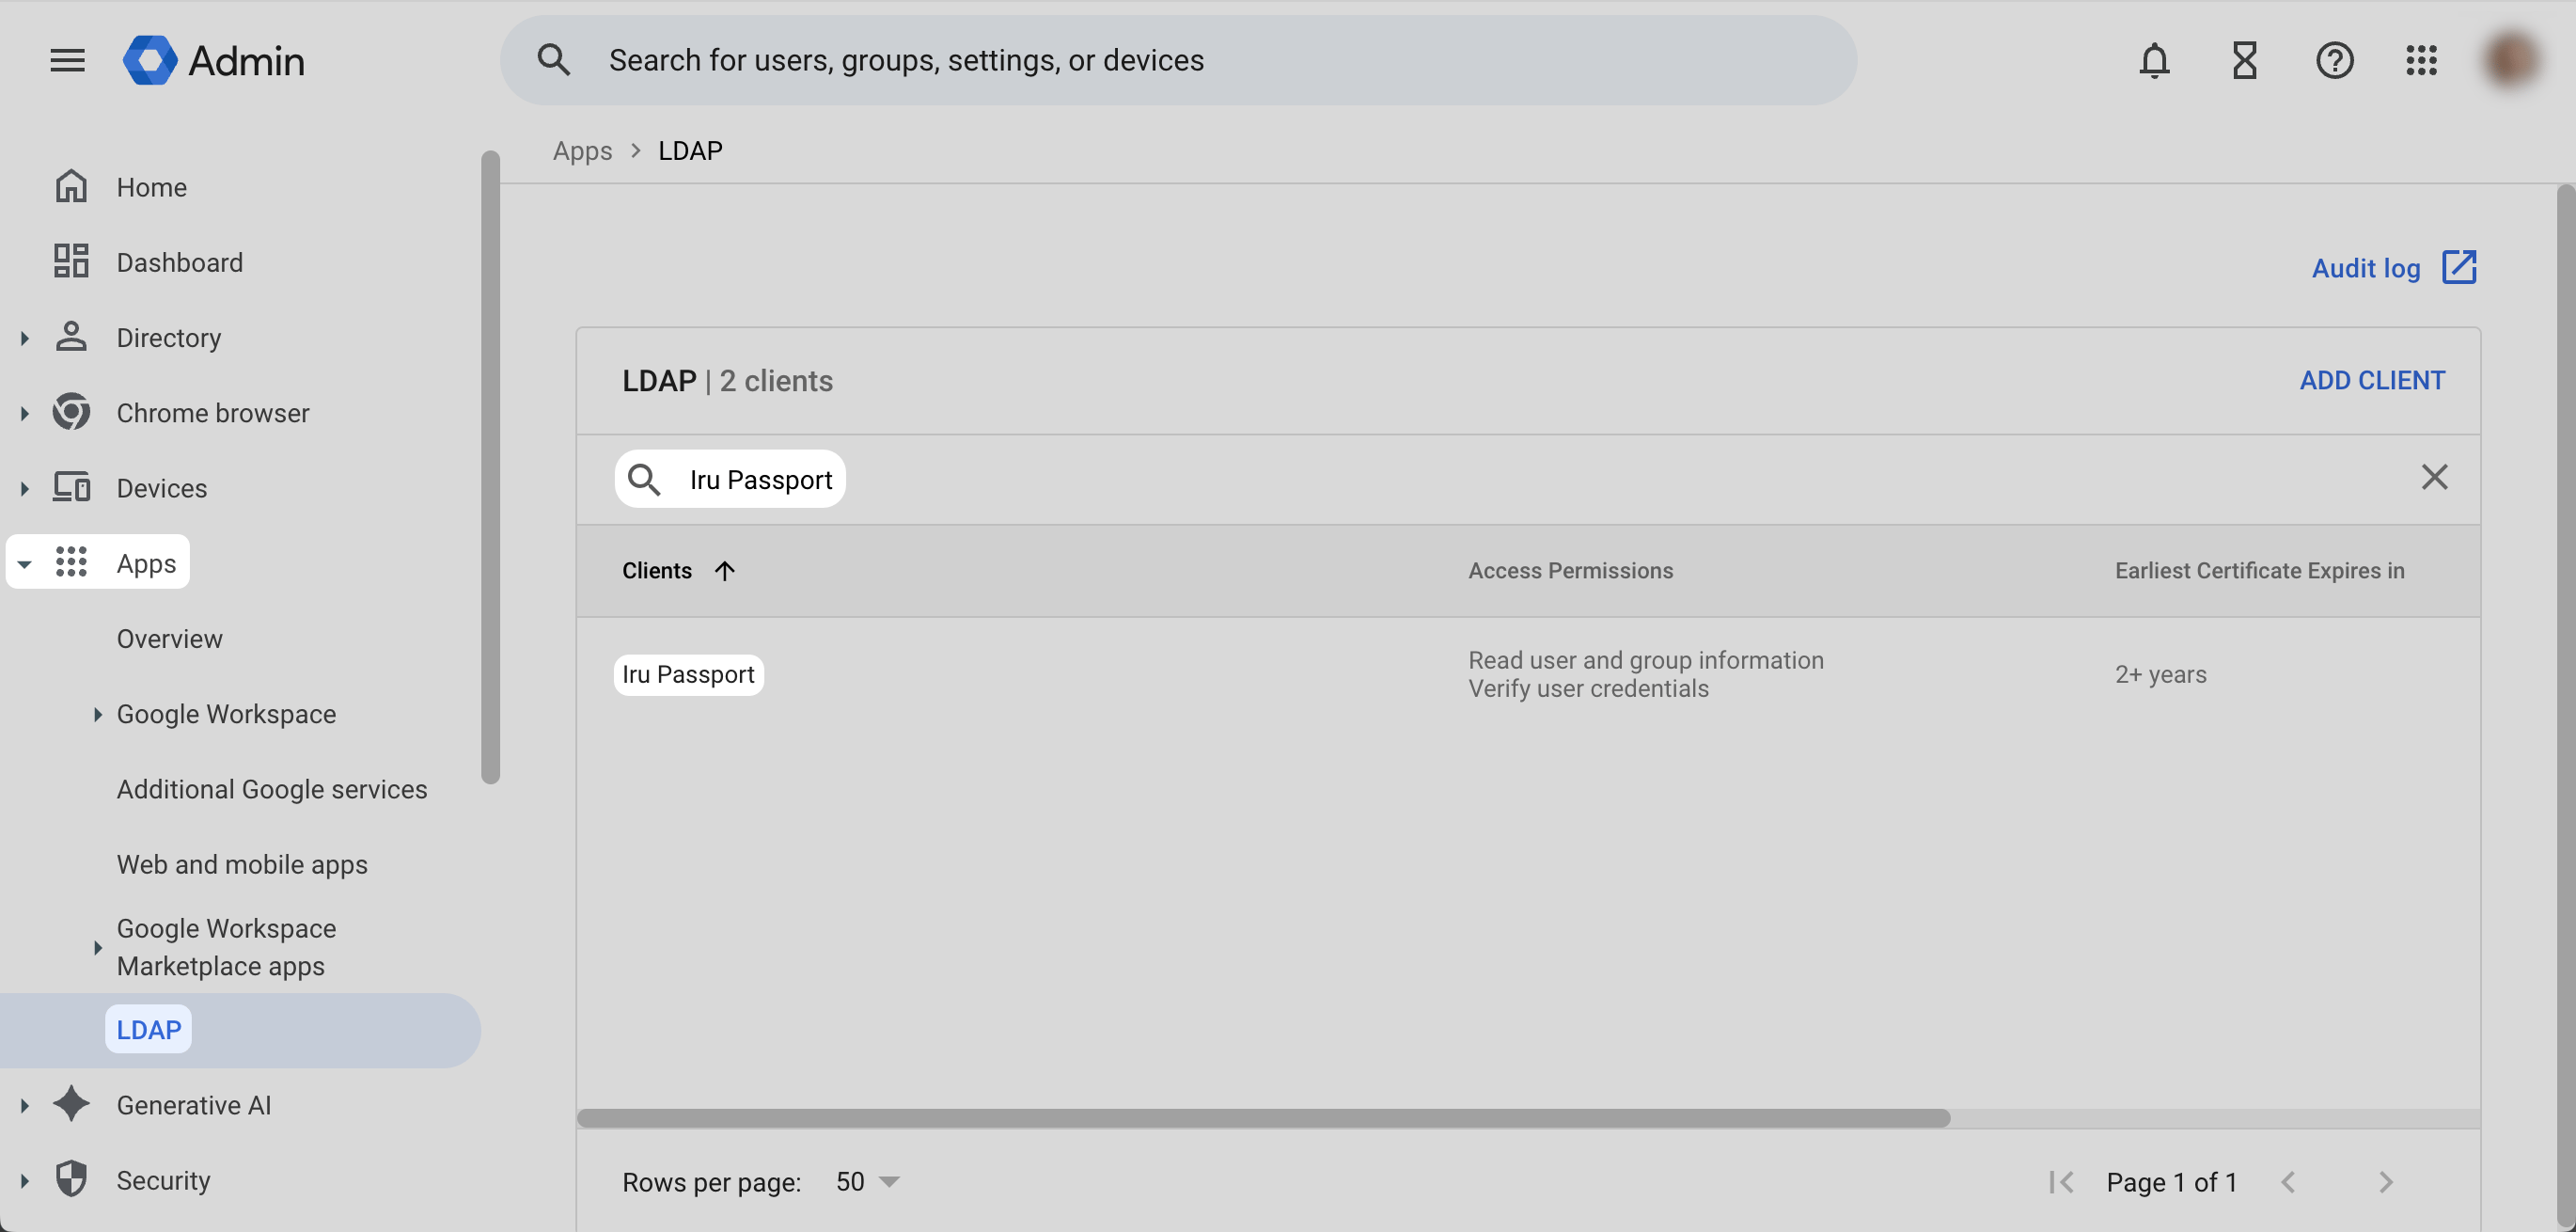Image resolution: width=2576 pixels, height=1232 pixels.
Task: Open the help question mark
Action: [x=2334, y=60]
